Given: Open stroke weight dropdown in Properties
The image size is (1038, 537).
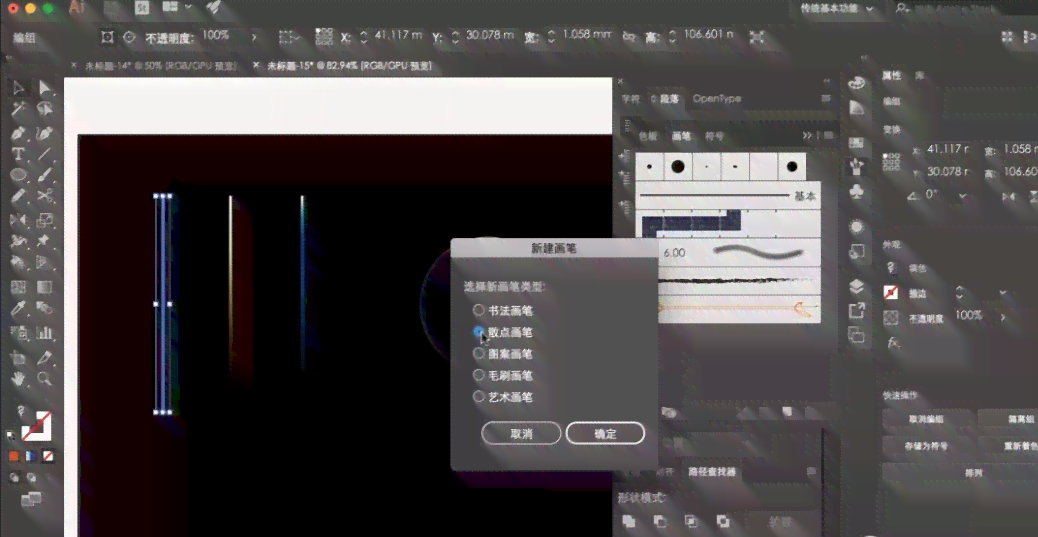Looking at the screenshot, I should [1003, 293].
